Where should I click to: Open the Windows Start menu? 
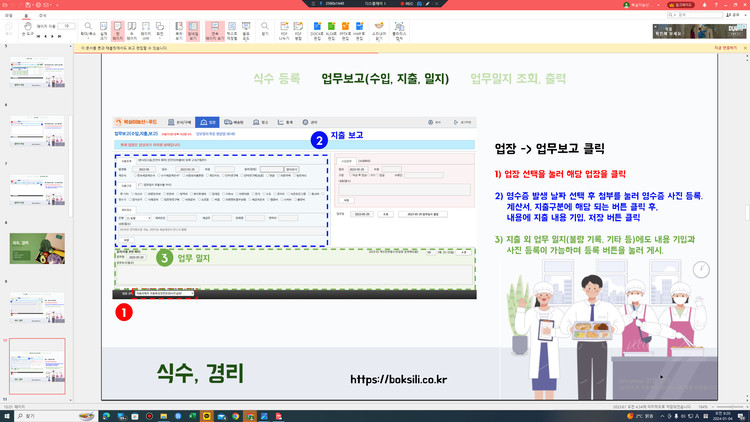pyautogui.click(x=7, y=416)
